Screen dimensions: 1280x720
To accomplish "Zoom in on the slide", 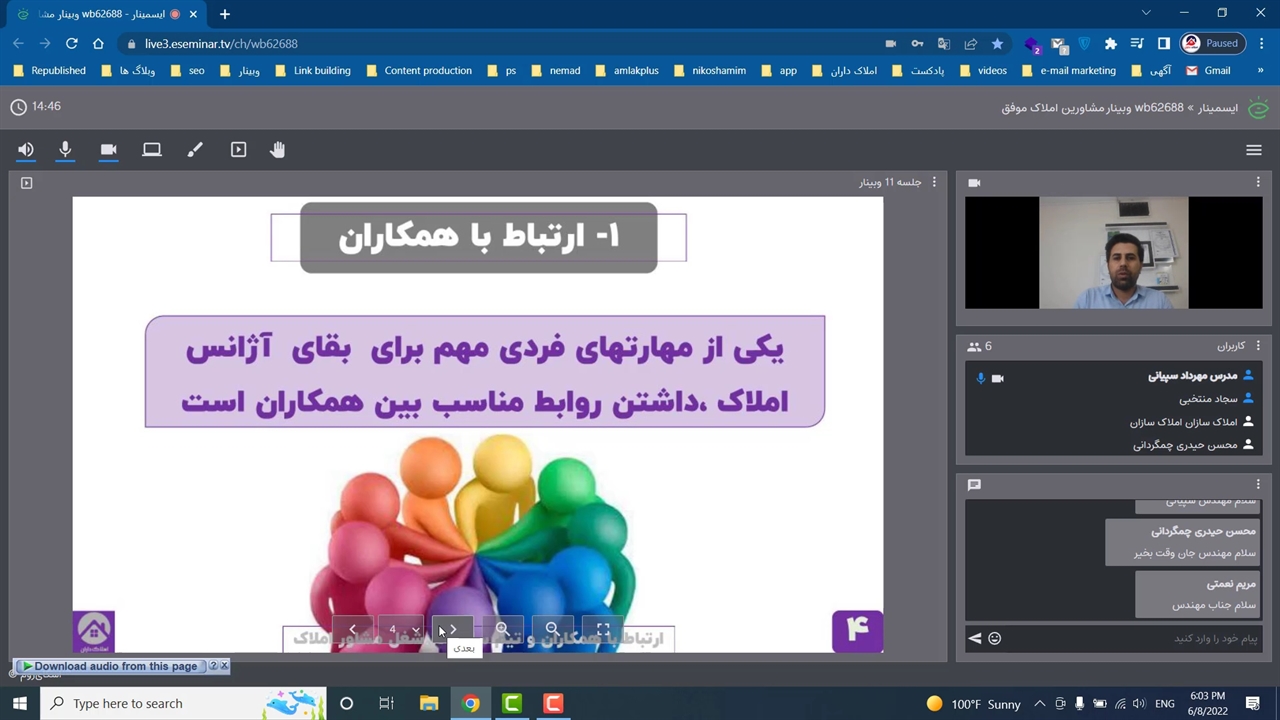I will click(502, 629).
